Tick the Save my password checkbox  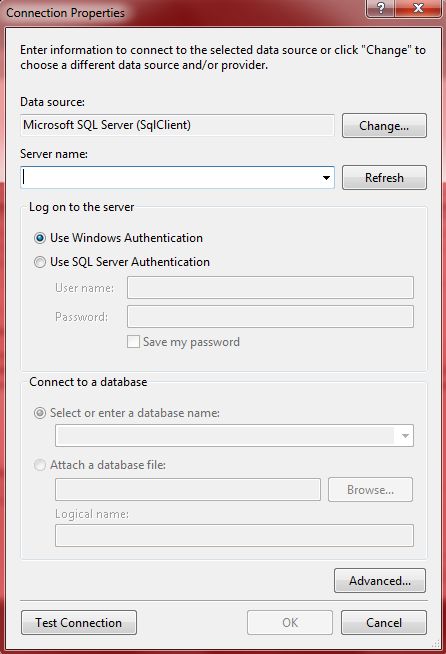point(133,342)
